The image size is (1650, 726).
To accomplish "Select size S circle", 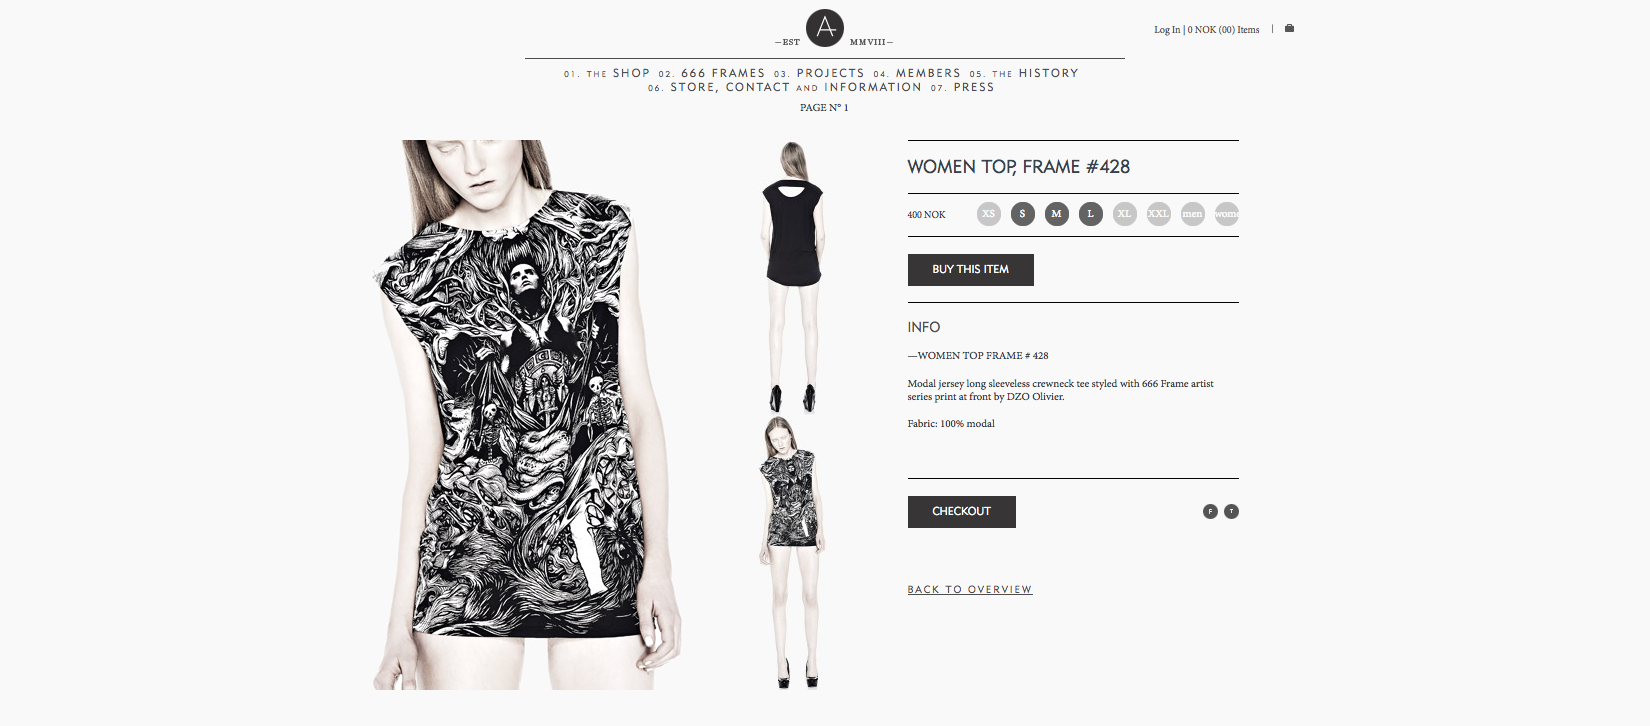I will pyautogui.click(x=1022, y=214).
